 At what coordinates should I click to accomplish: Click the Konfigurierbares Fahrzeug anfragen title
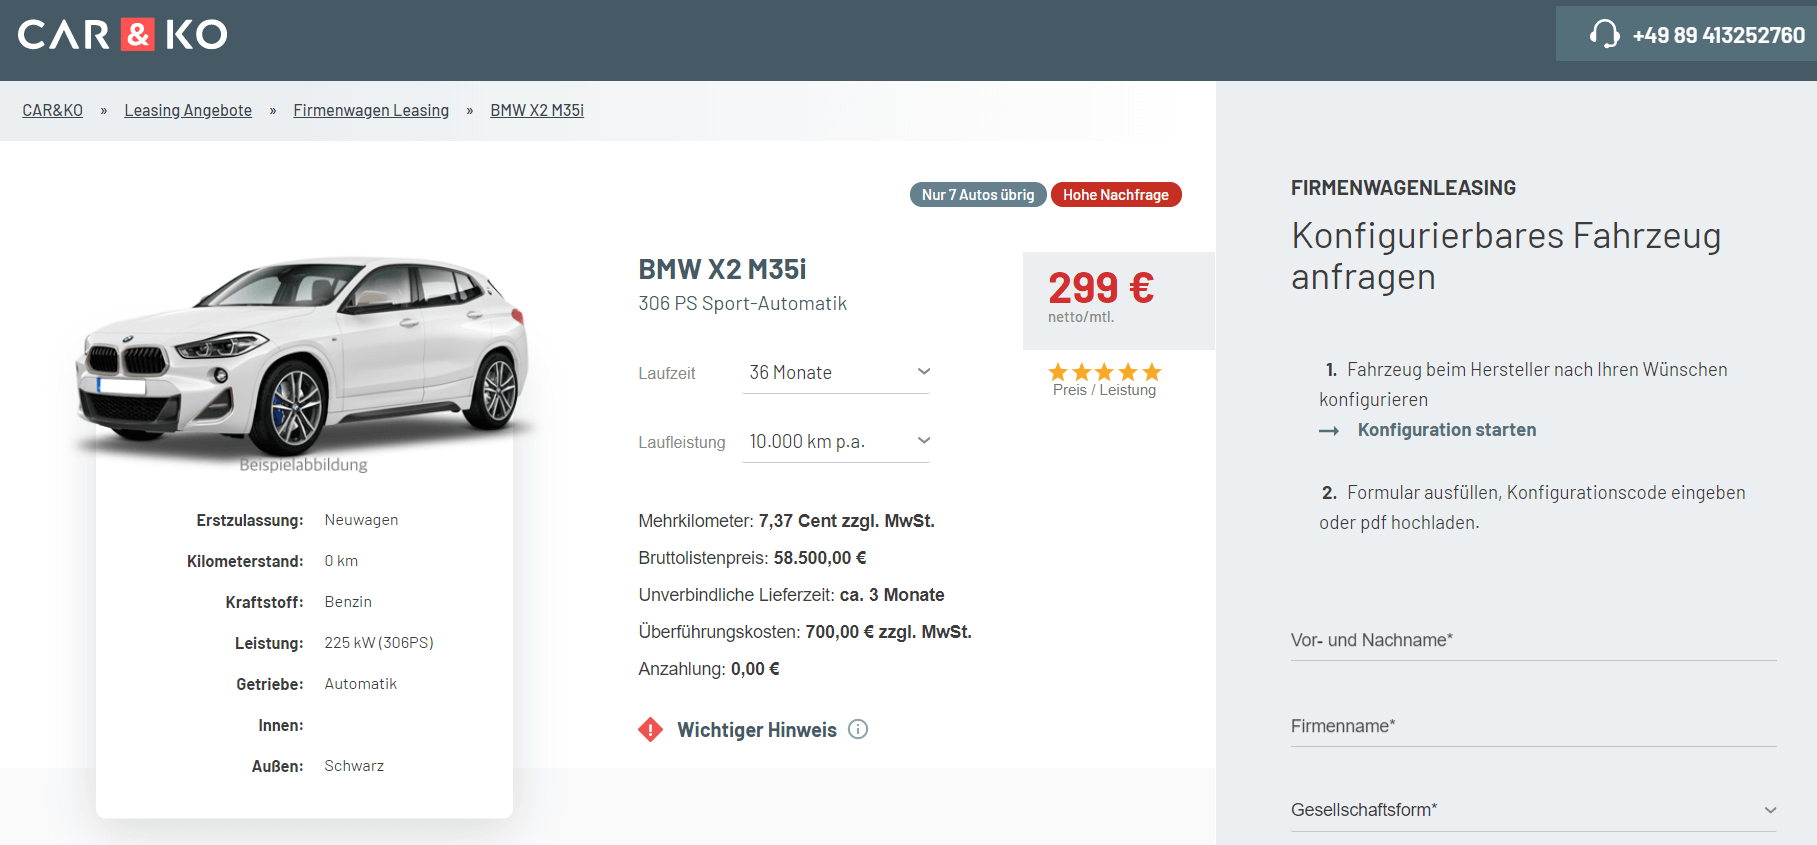(1506, 256)
